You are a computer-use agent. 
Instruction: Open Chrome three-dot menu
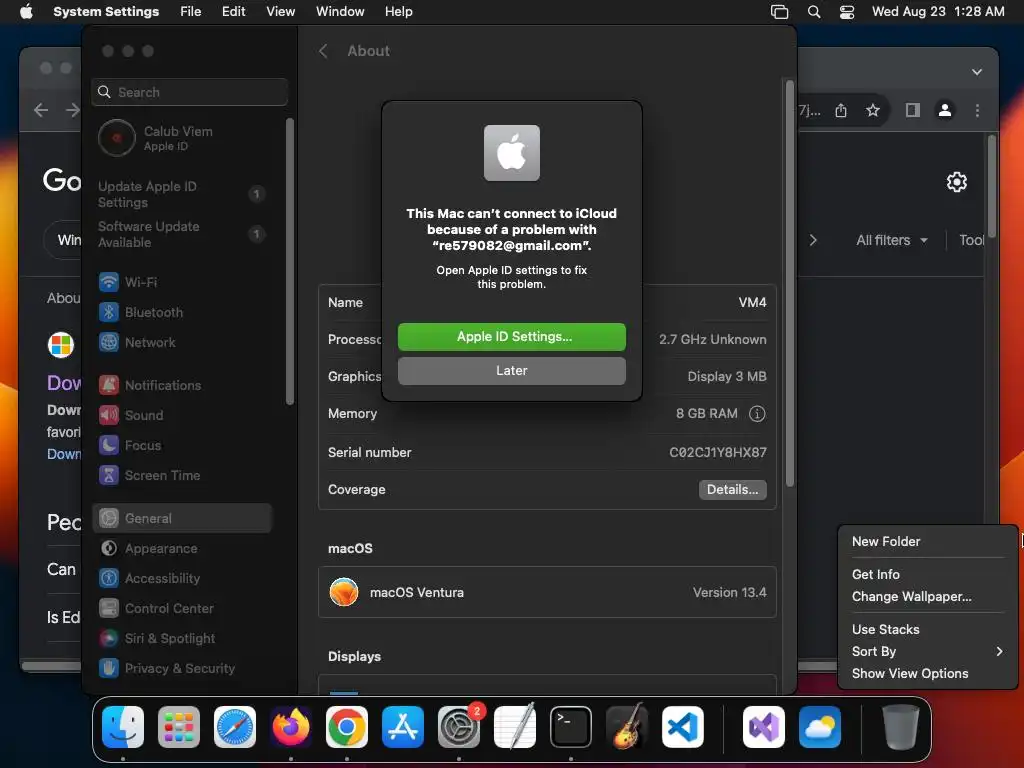[x=978, y=110]
